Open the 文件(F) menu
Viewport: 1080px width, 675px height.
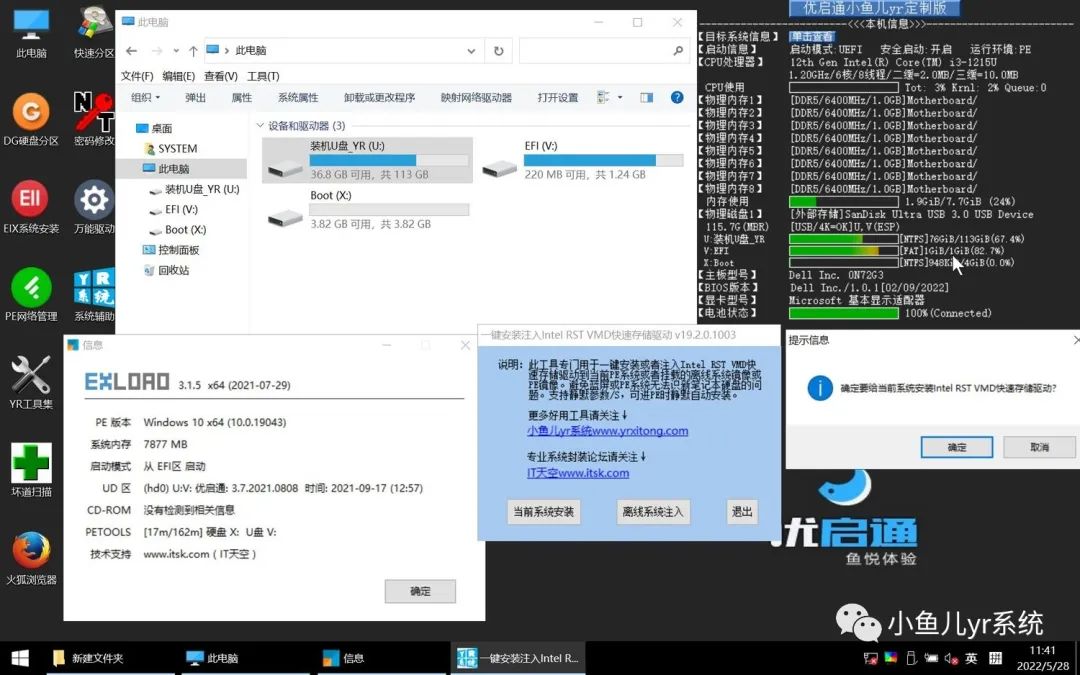[x=137, y=76]
